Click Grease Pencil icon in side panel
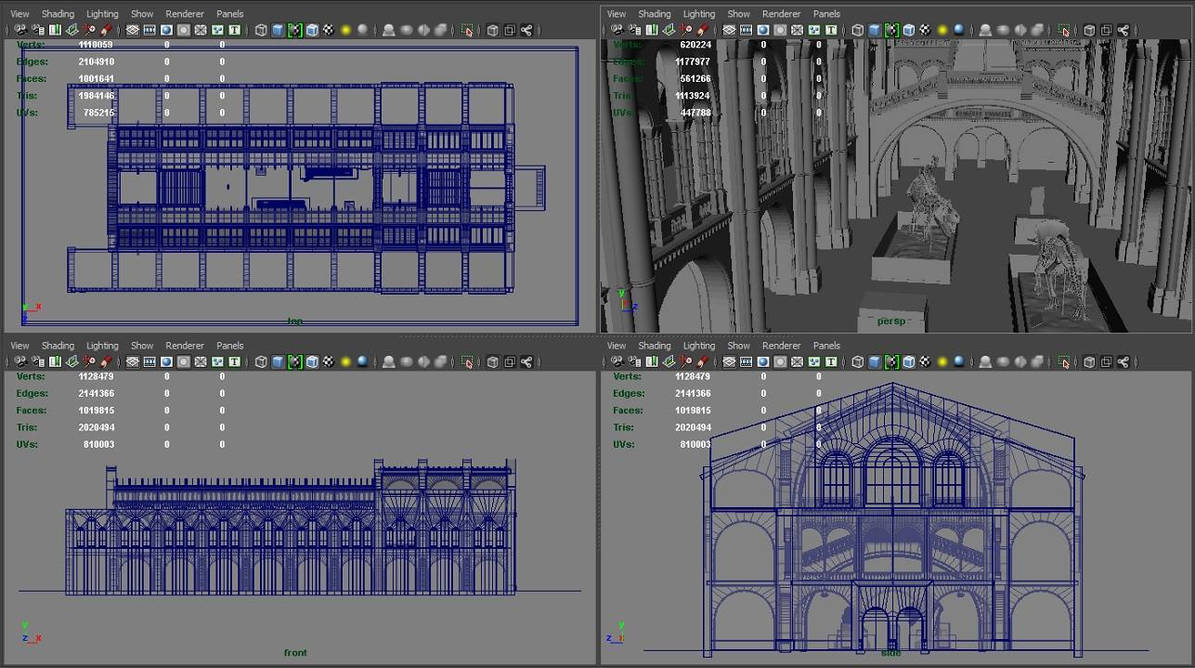Screen dimensions: 1195x668 click(703, 362)
